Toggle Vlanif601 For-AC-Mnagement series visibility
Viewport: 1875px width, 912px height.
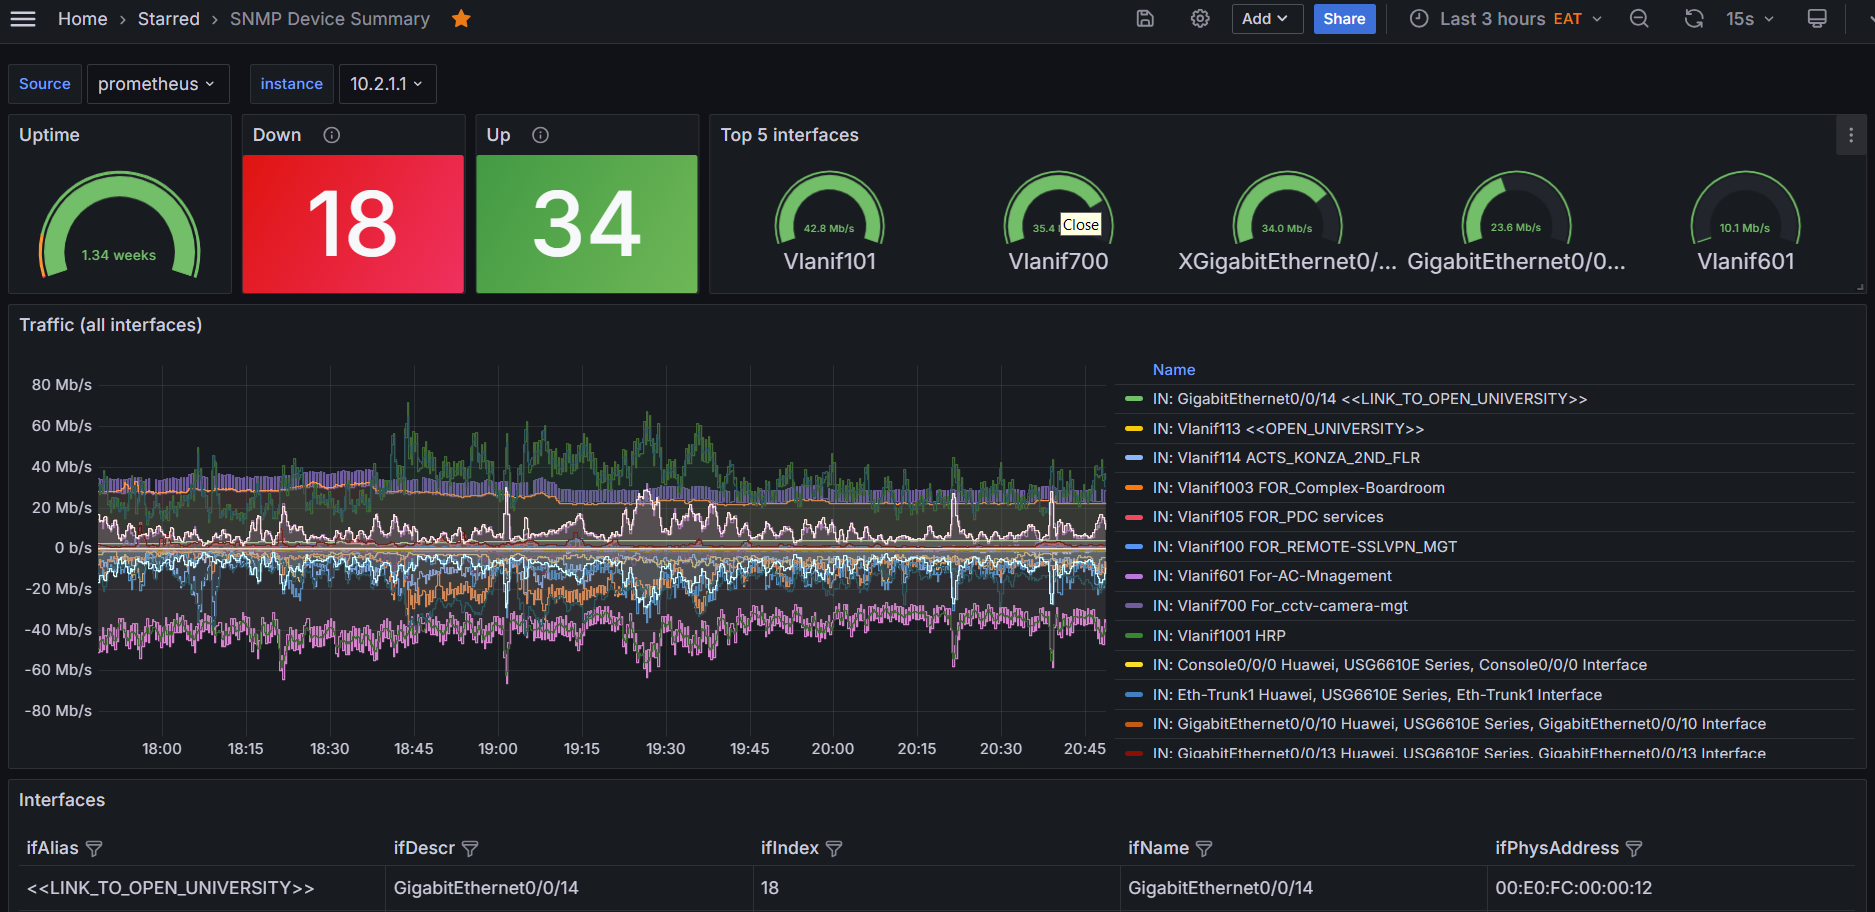(1271, 576)
